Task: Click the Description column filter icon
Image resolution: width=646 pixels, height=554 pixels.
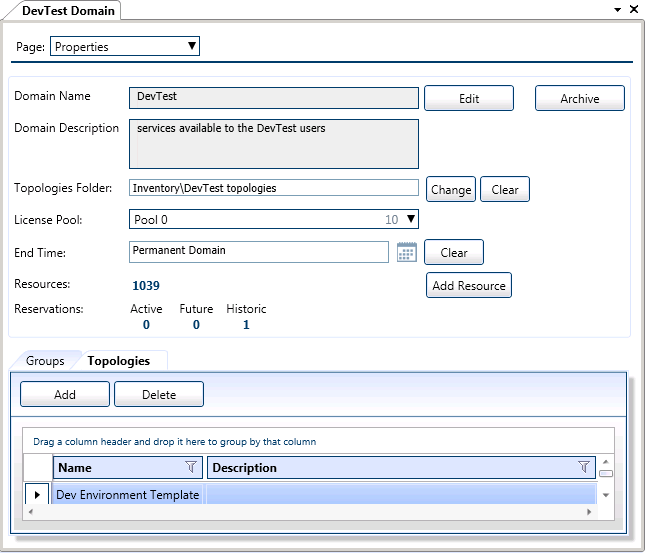Action: pyautogui.click(x=584, y=467)
